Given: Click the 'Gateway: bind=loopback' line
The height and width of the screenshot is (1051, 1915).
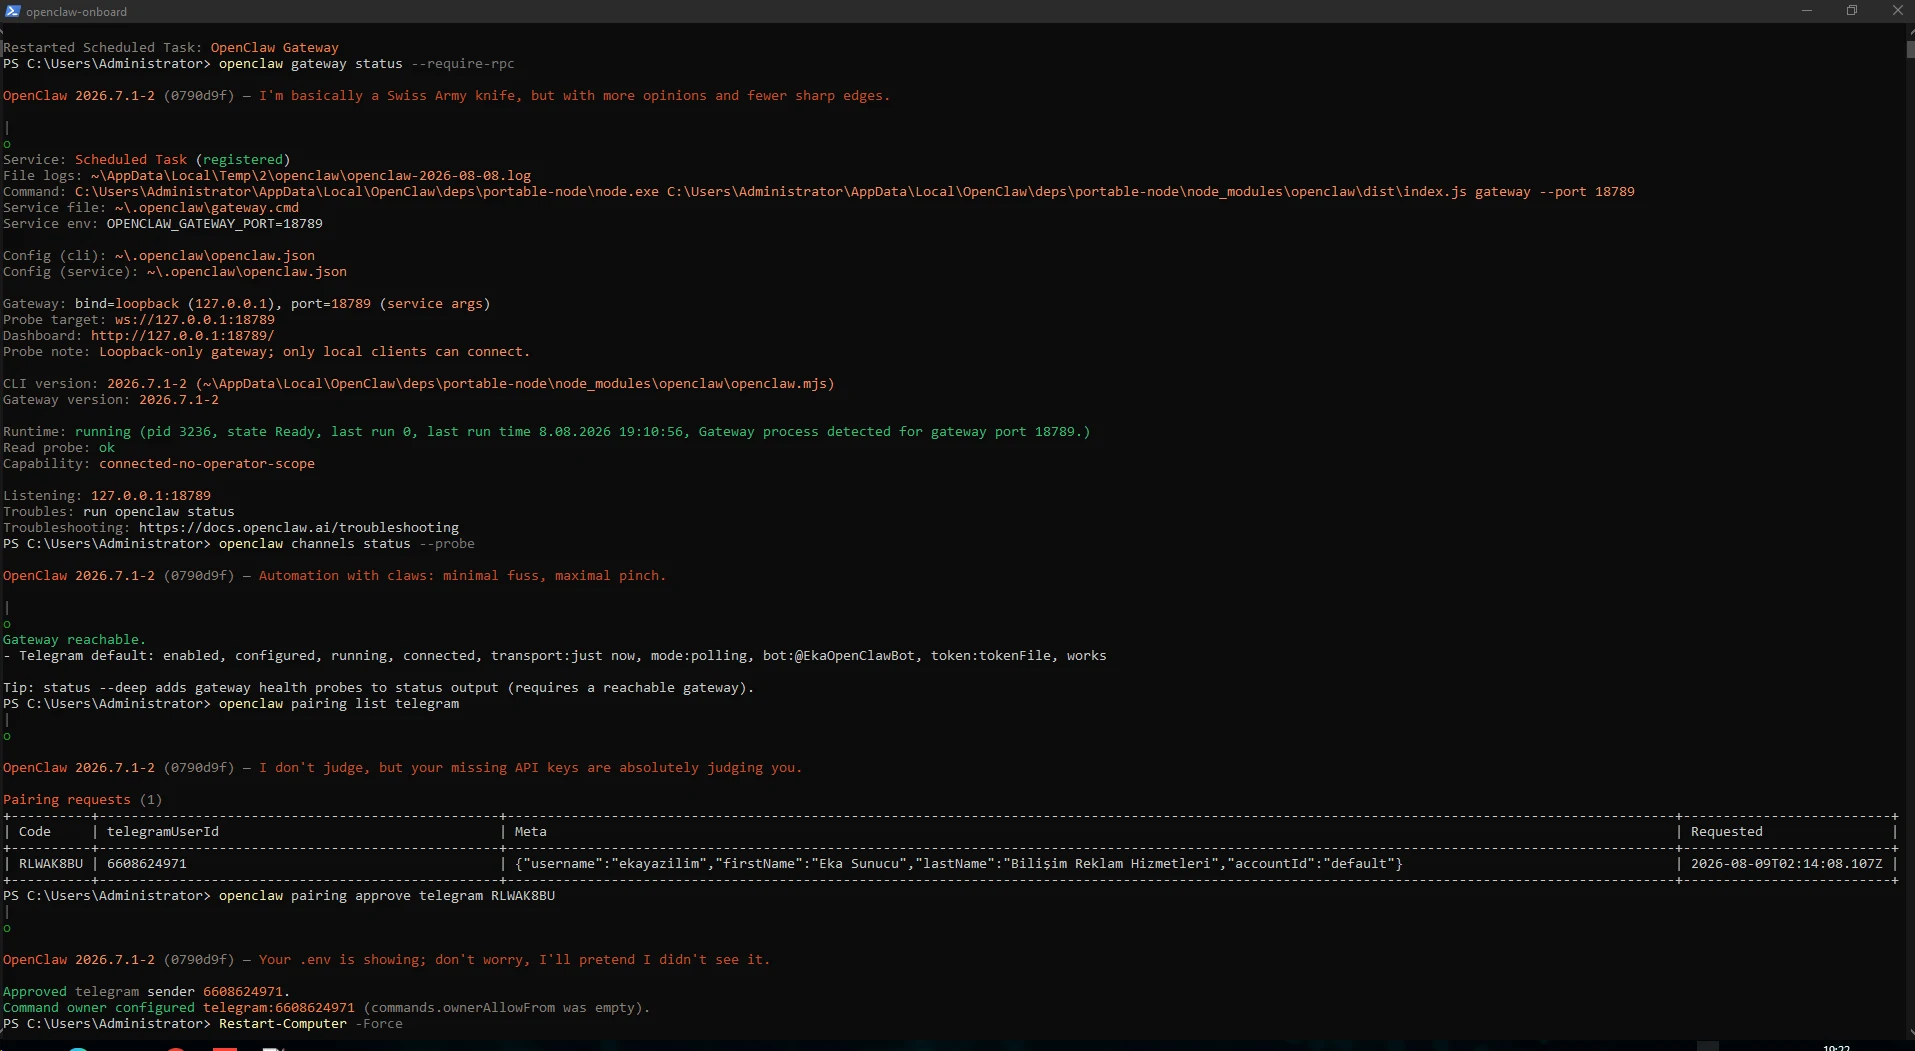Looking at the screenshot, I should point(247,304).
